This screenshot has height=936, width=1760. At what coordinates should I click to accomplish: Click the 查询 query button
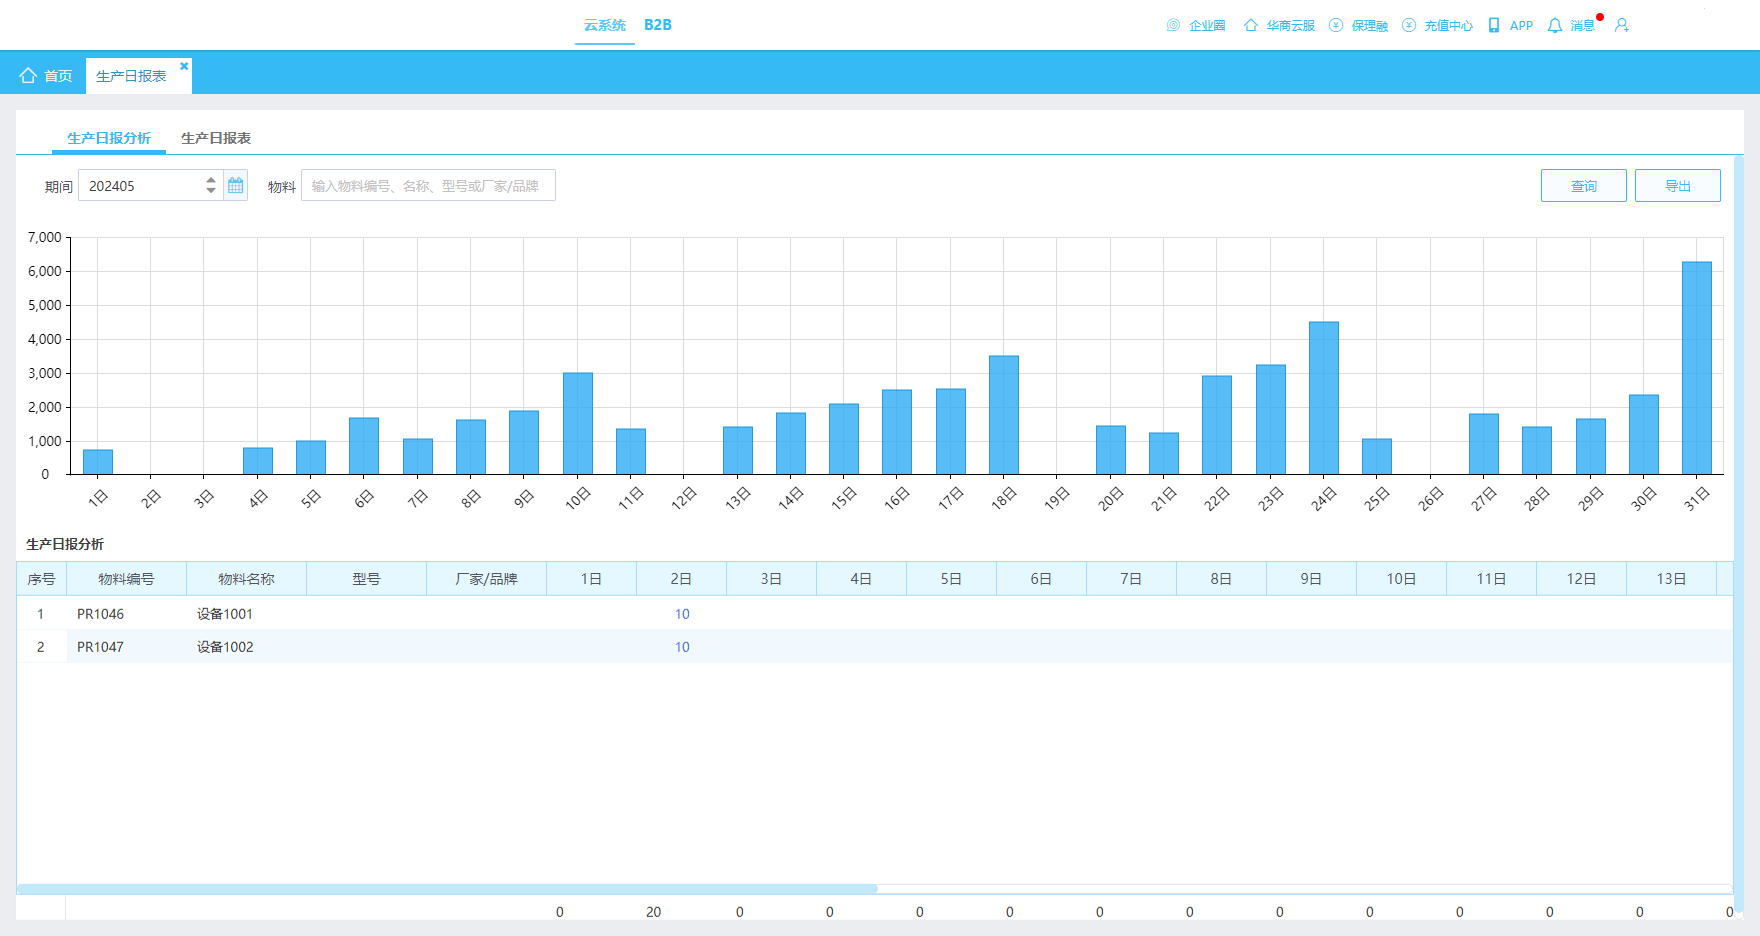(1584, 186)
